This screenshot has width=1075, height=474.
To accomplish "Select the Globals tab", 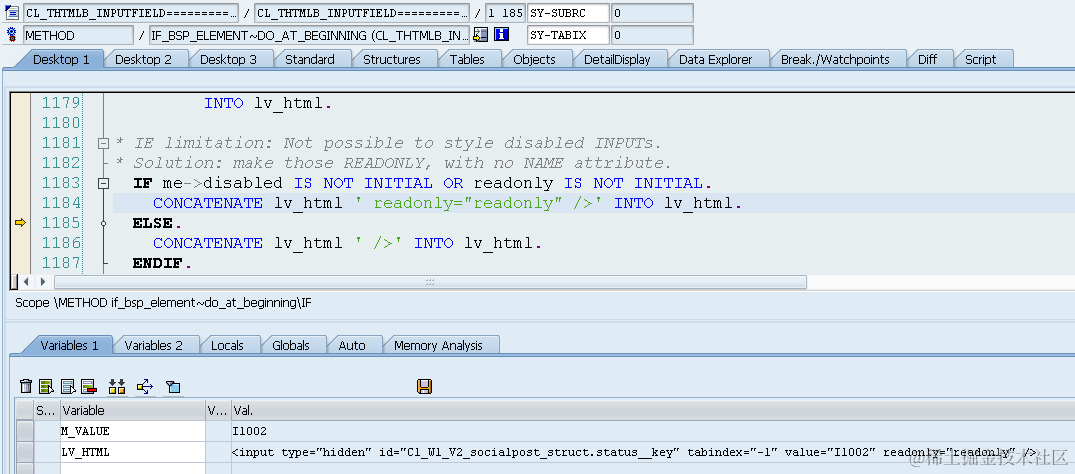I will tap(291, 345).
